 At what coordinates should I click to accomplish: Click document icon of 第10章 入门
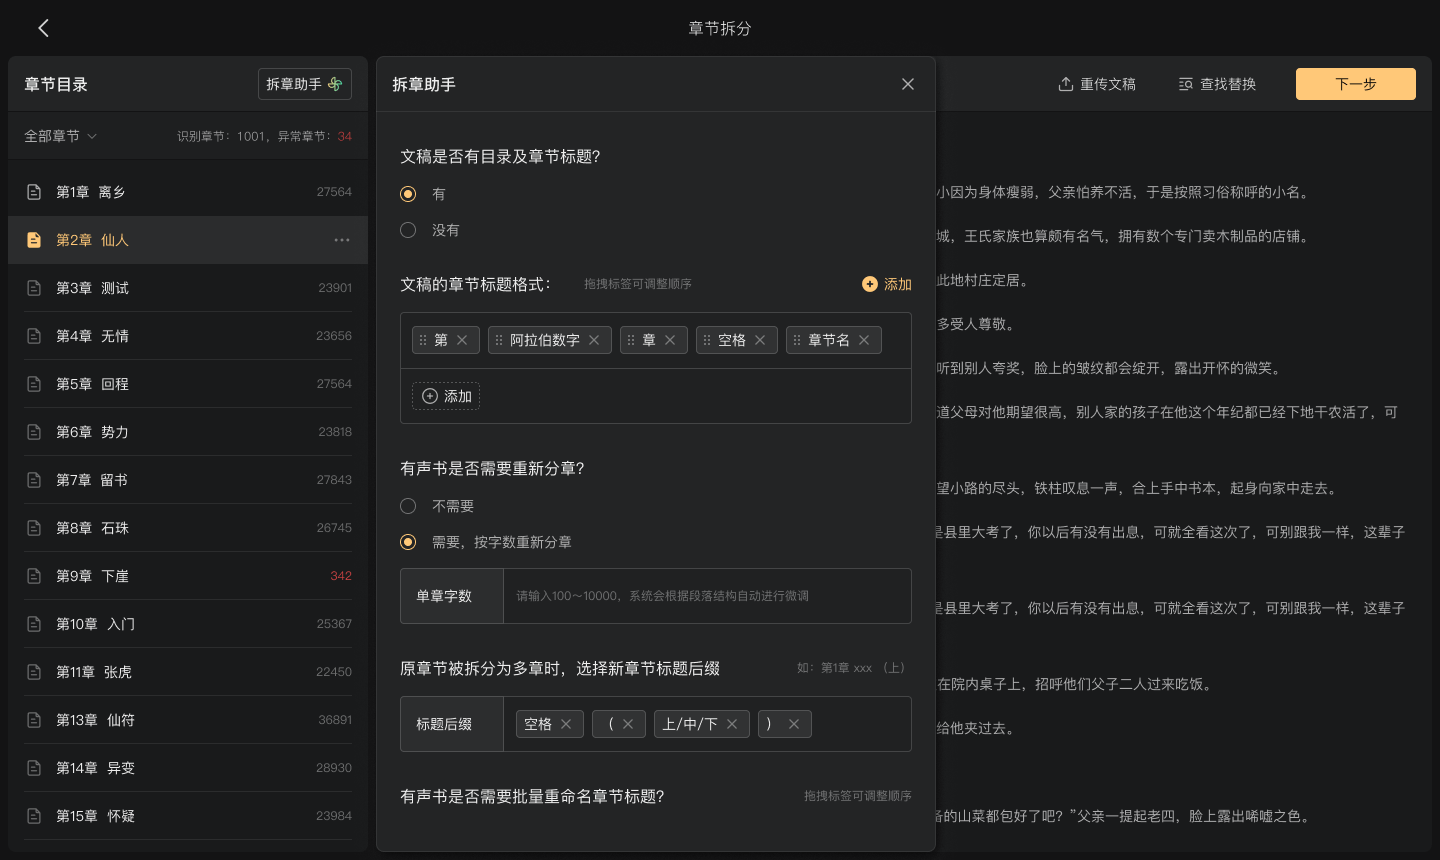point(34,624)
